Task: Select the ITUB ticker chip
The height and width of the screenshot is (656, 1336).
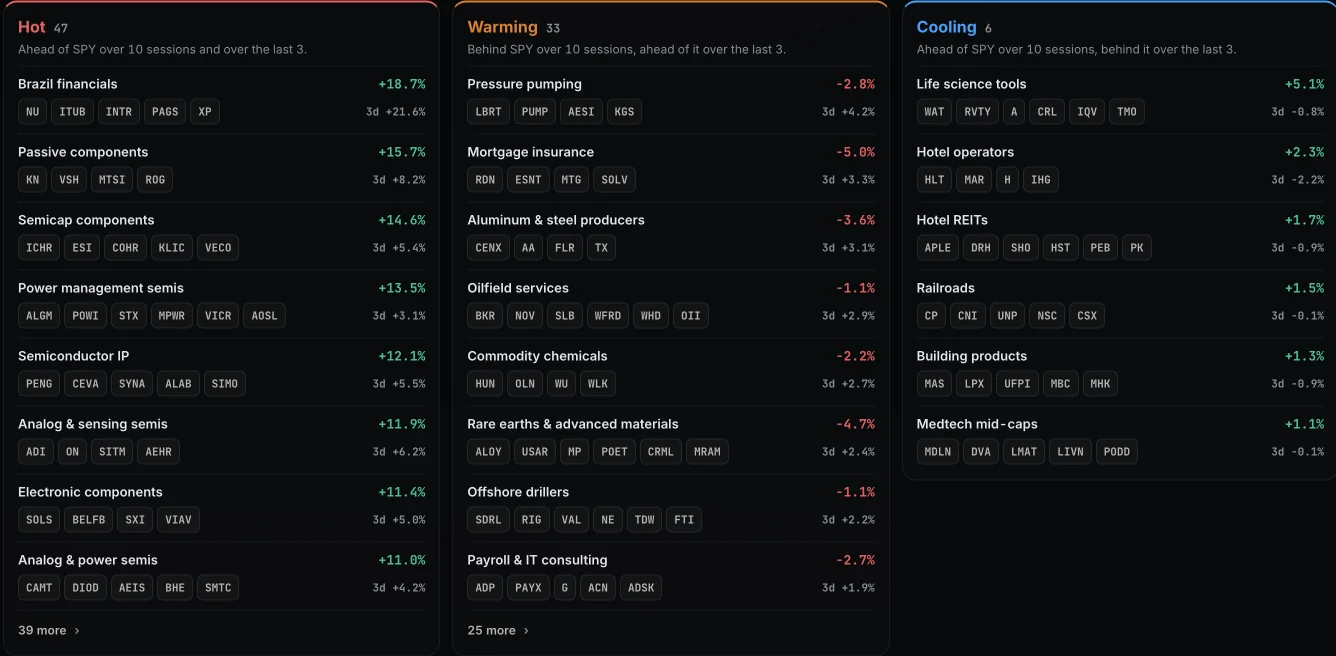Action: click(72, 112)
